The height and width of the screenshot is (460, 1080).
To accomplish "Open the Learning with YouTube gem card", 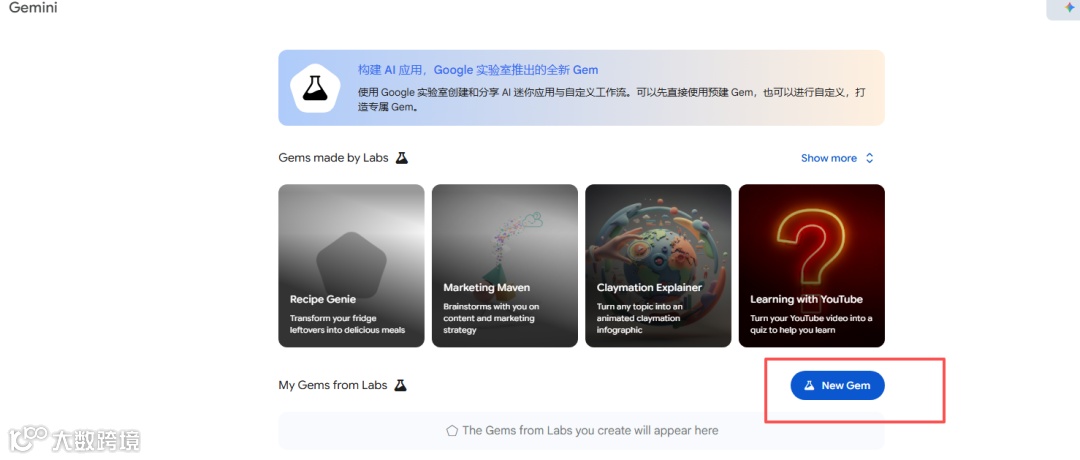I will (811, 265).
